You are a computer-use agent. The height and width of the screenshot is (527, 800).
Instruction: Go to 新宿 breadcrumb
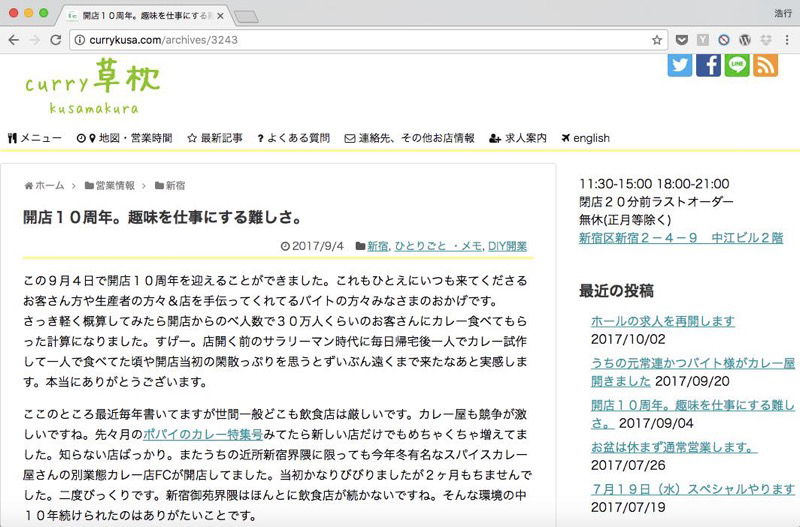(170, 185)
